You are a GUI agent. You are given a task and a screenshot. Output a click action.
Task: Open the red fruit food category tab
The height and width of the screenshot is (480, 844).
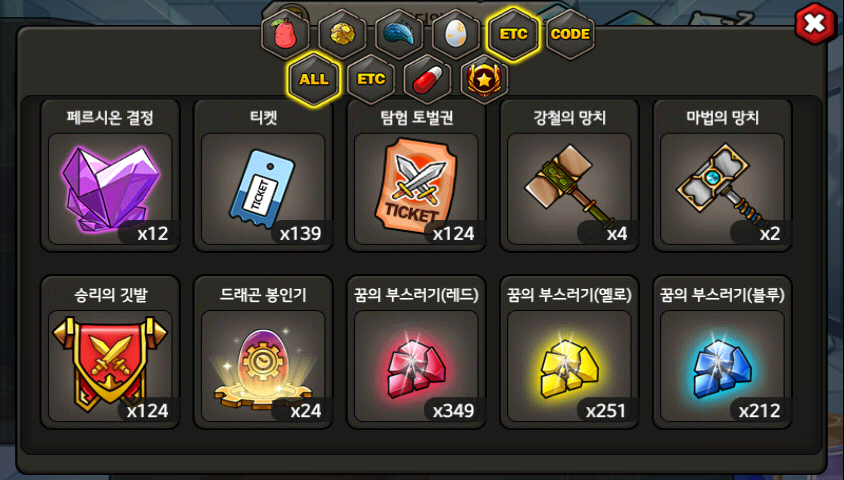[x=285, y=34]
